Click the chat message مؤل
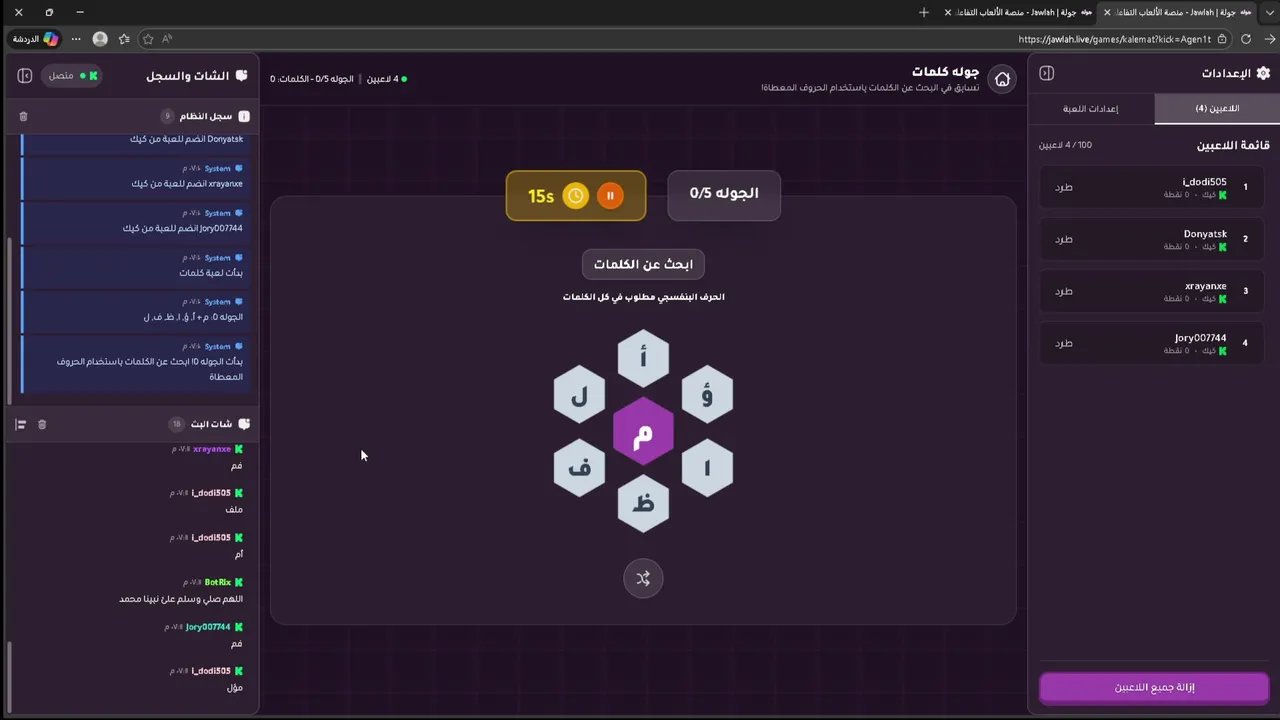This screenshot has width=1280, height=720. [235, 688]
